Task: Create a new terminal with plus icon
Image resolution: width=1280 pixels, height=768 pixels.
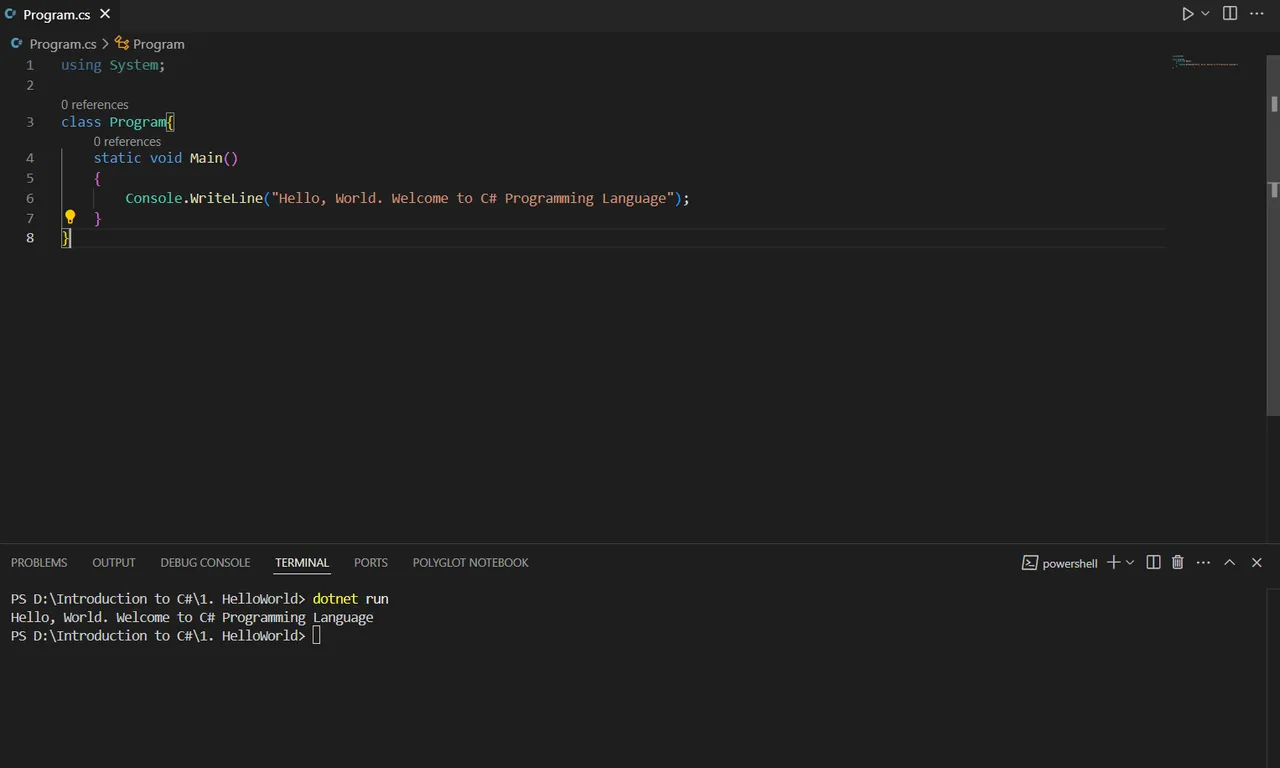Action: (x=1113, y=563)
